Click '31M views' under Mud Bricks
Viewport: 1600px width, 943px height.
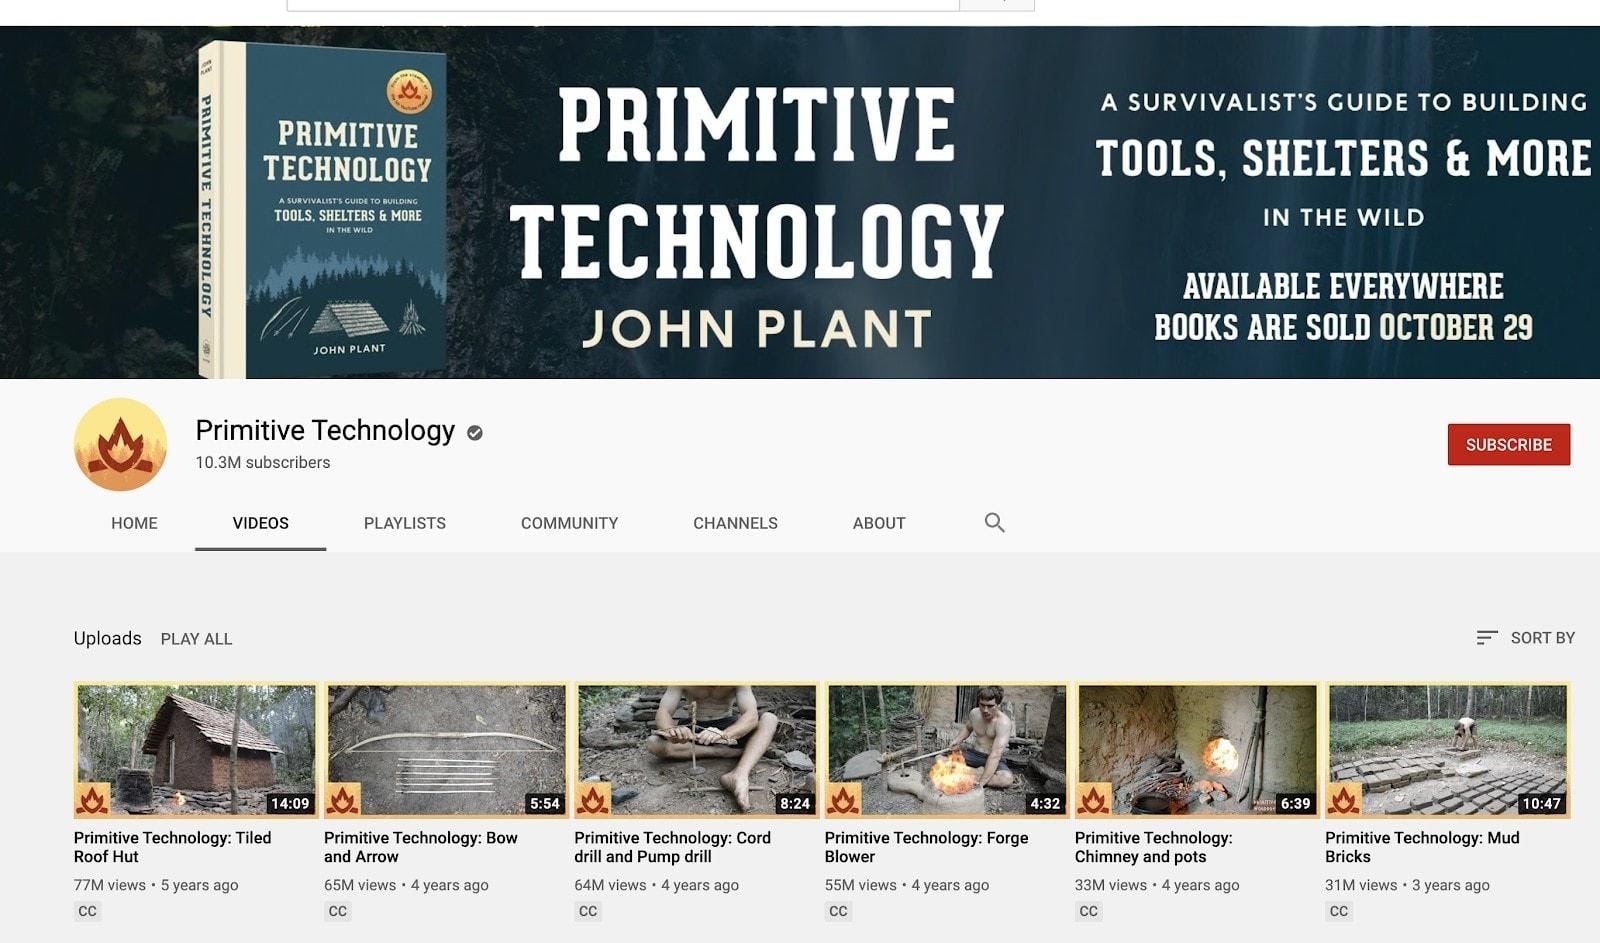point(1361,885)
